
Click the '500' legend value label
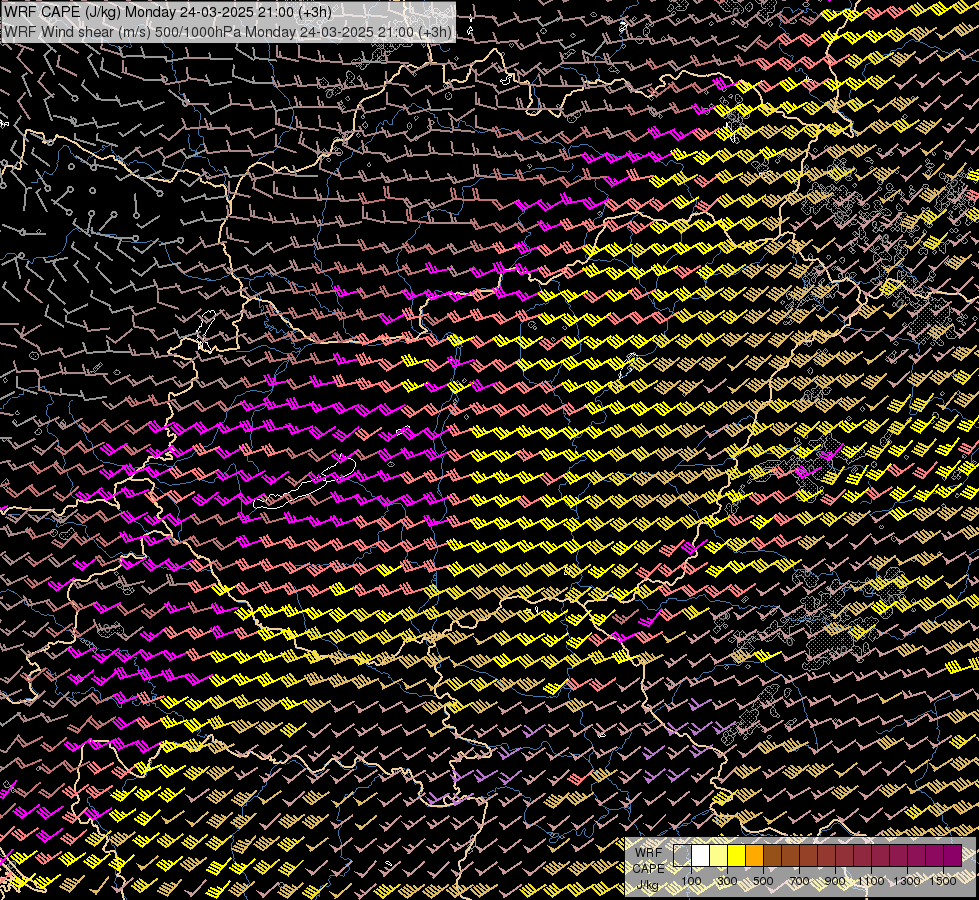click(763, 881)
